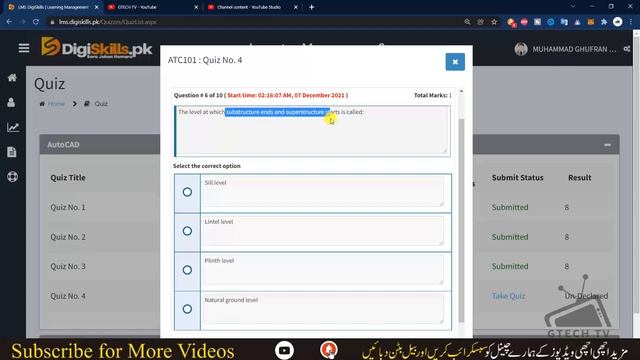Click the Quiz breadcrumb item
This screenshot has height=360, width=640.
click(101, 104)
